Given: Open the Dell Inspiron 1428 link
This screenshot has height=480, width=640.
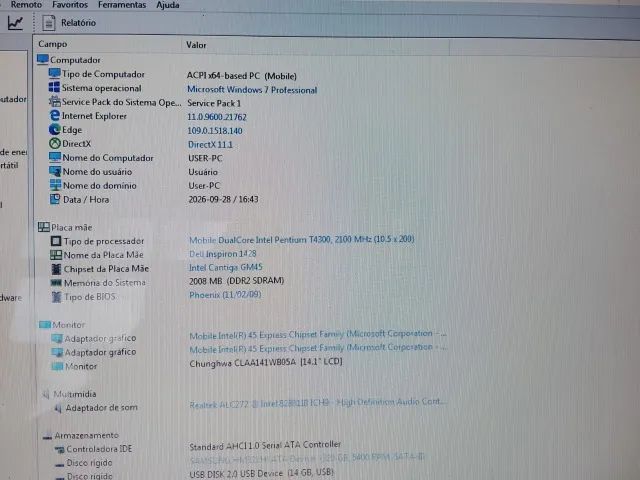Looking at the screenshot, I should pyautogui.click(x=223, y=253).
